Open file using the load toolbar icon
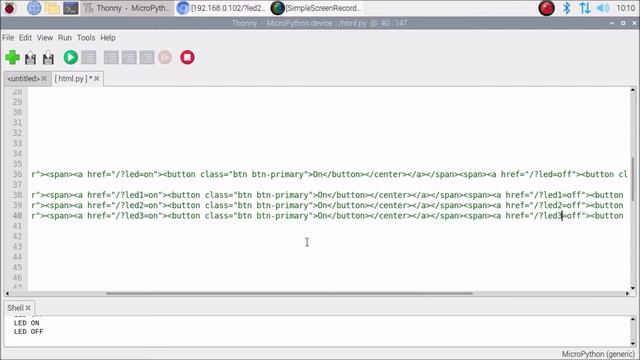 [x=30, y=58]
